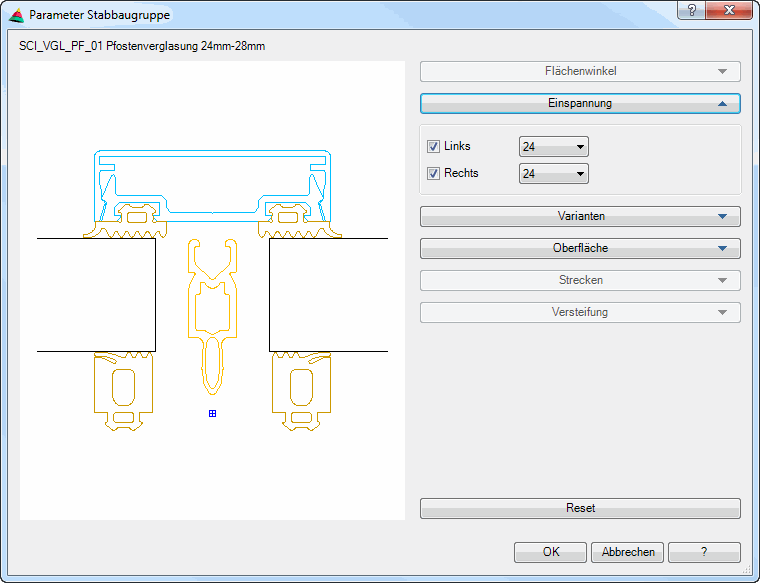Expand the Versteifung section

tap(580, 312)
